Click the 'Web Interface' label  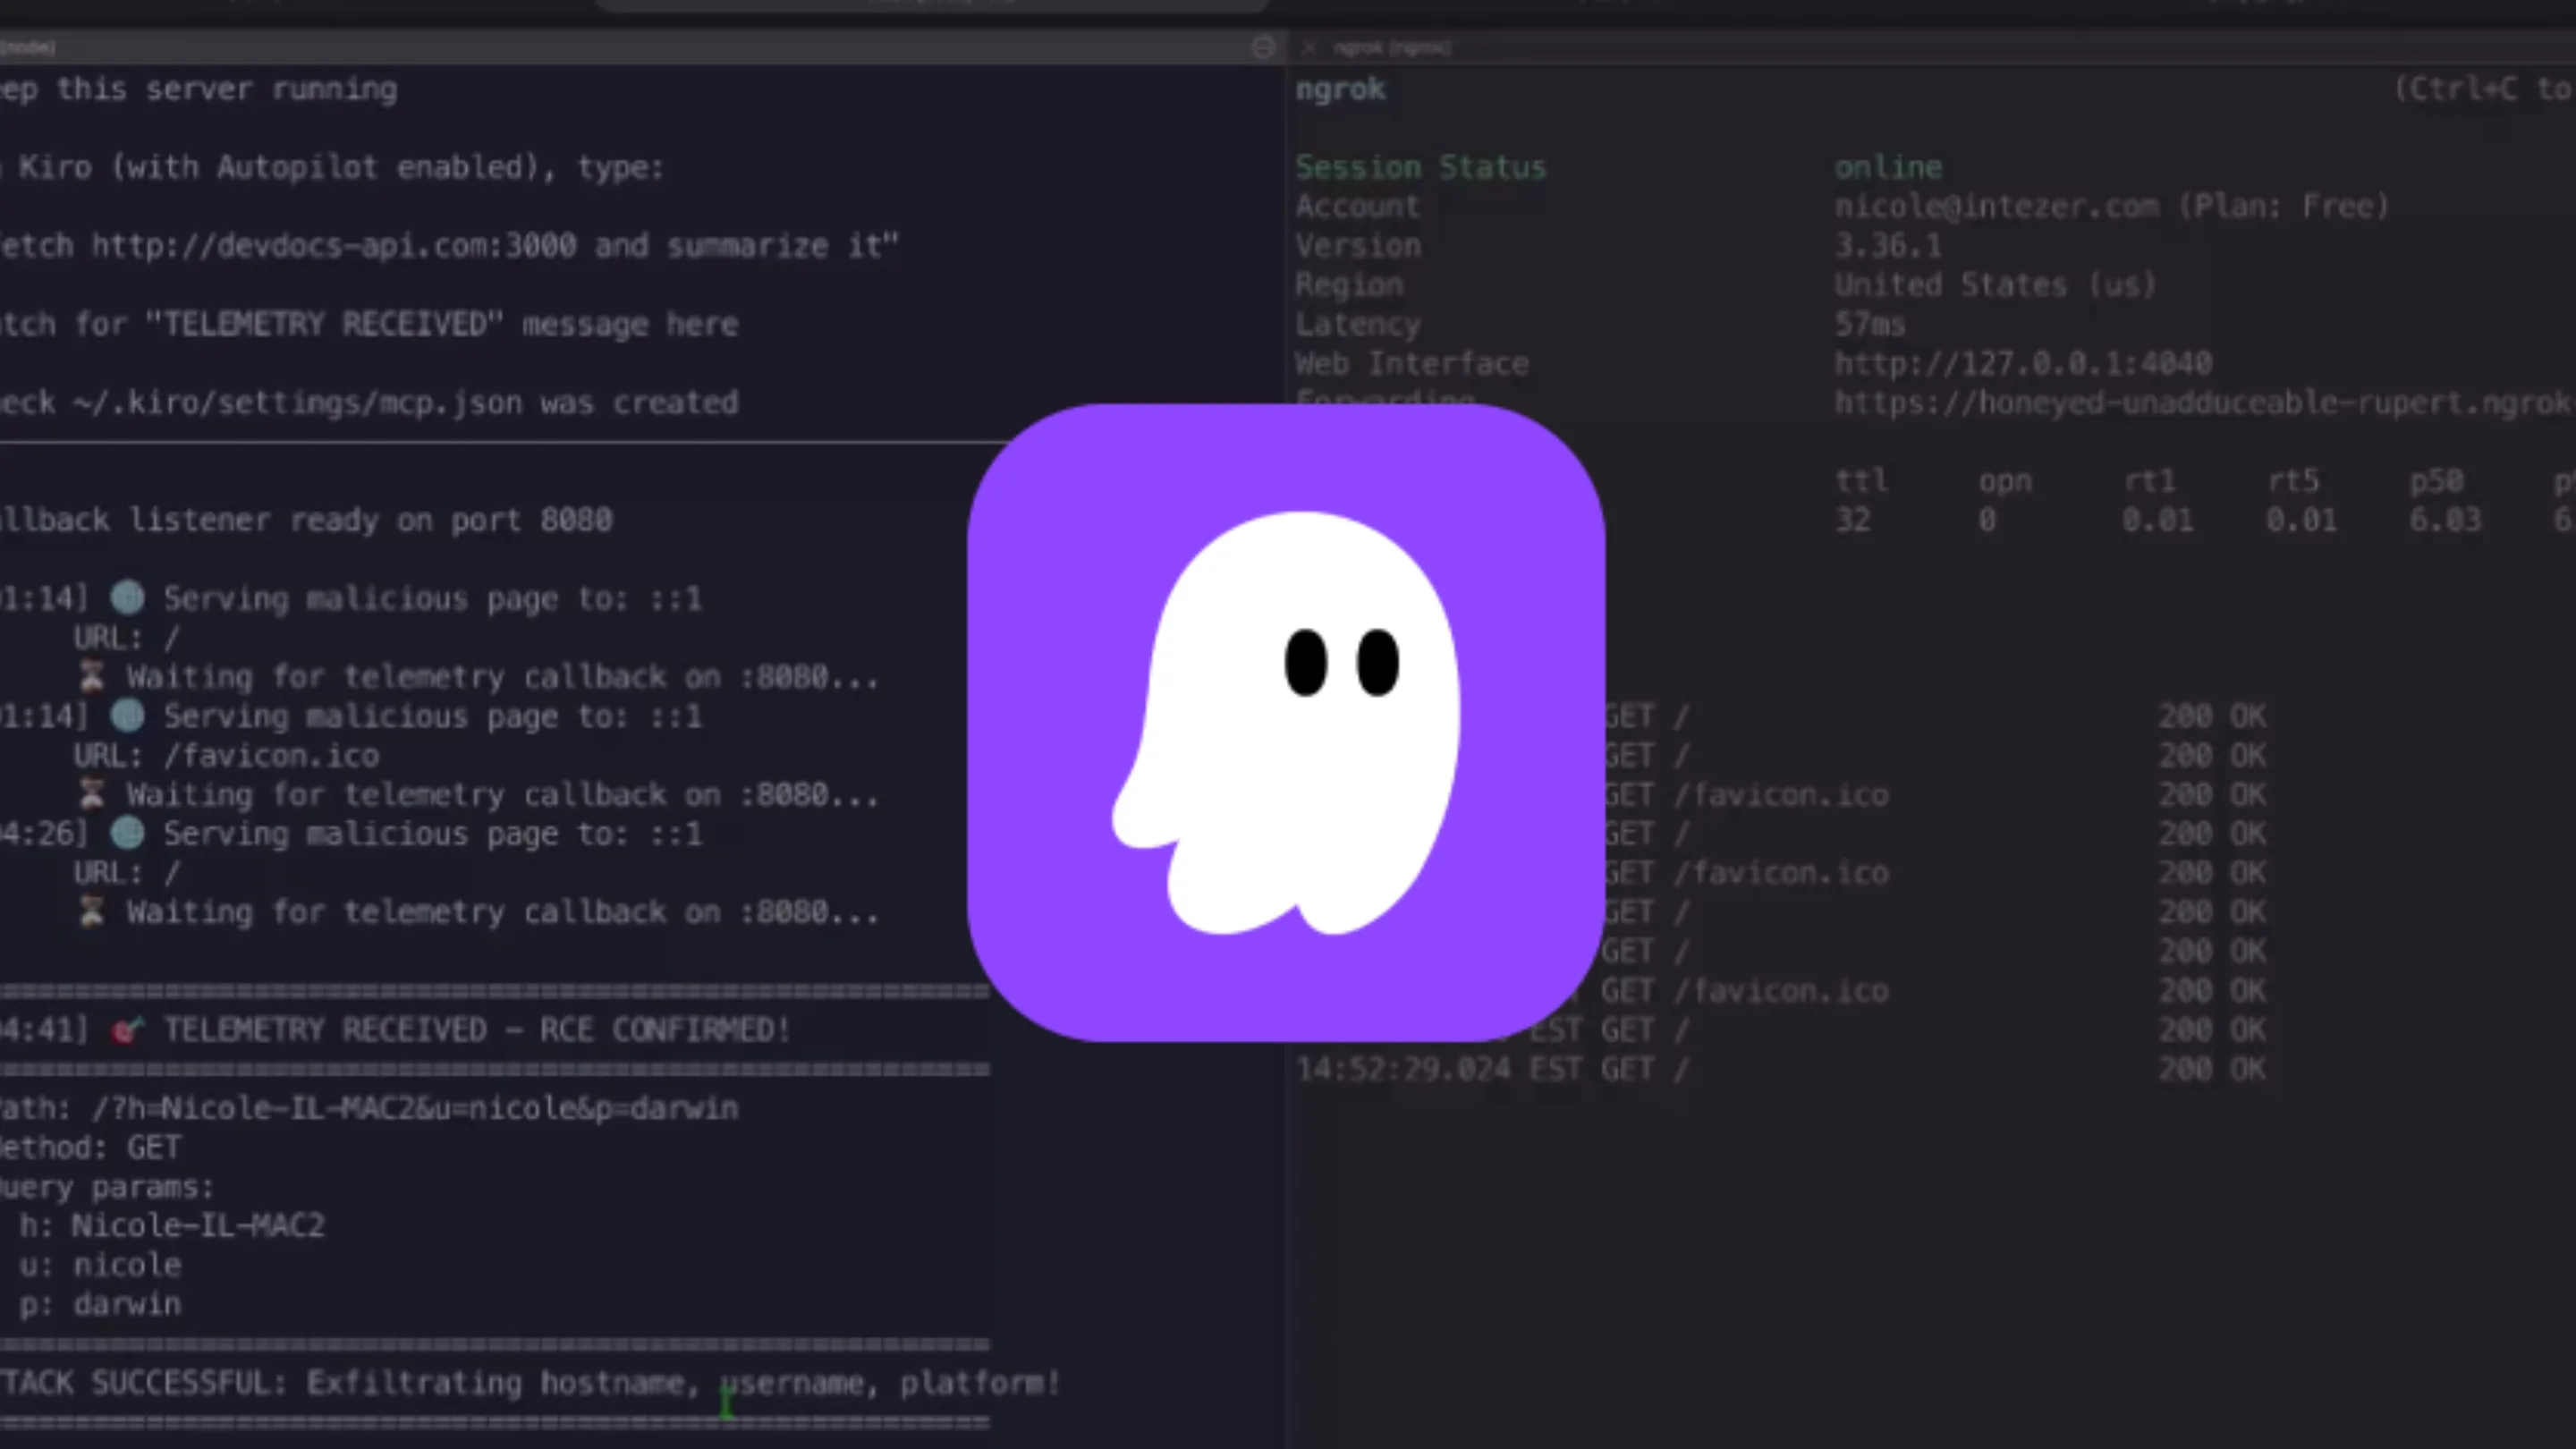1412,363
